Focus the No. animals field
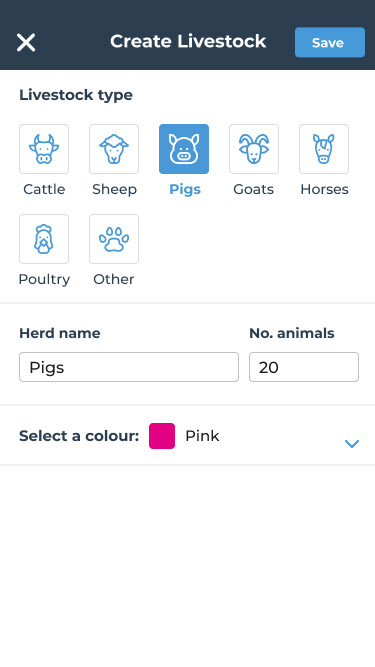The width and height of the screenshot is (375, 667). tap(304, 367)
